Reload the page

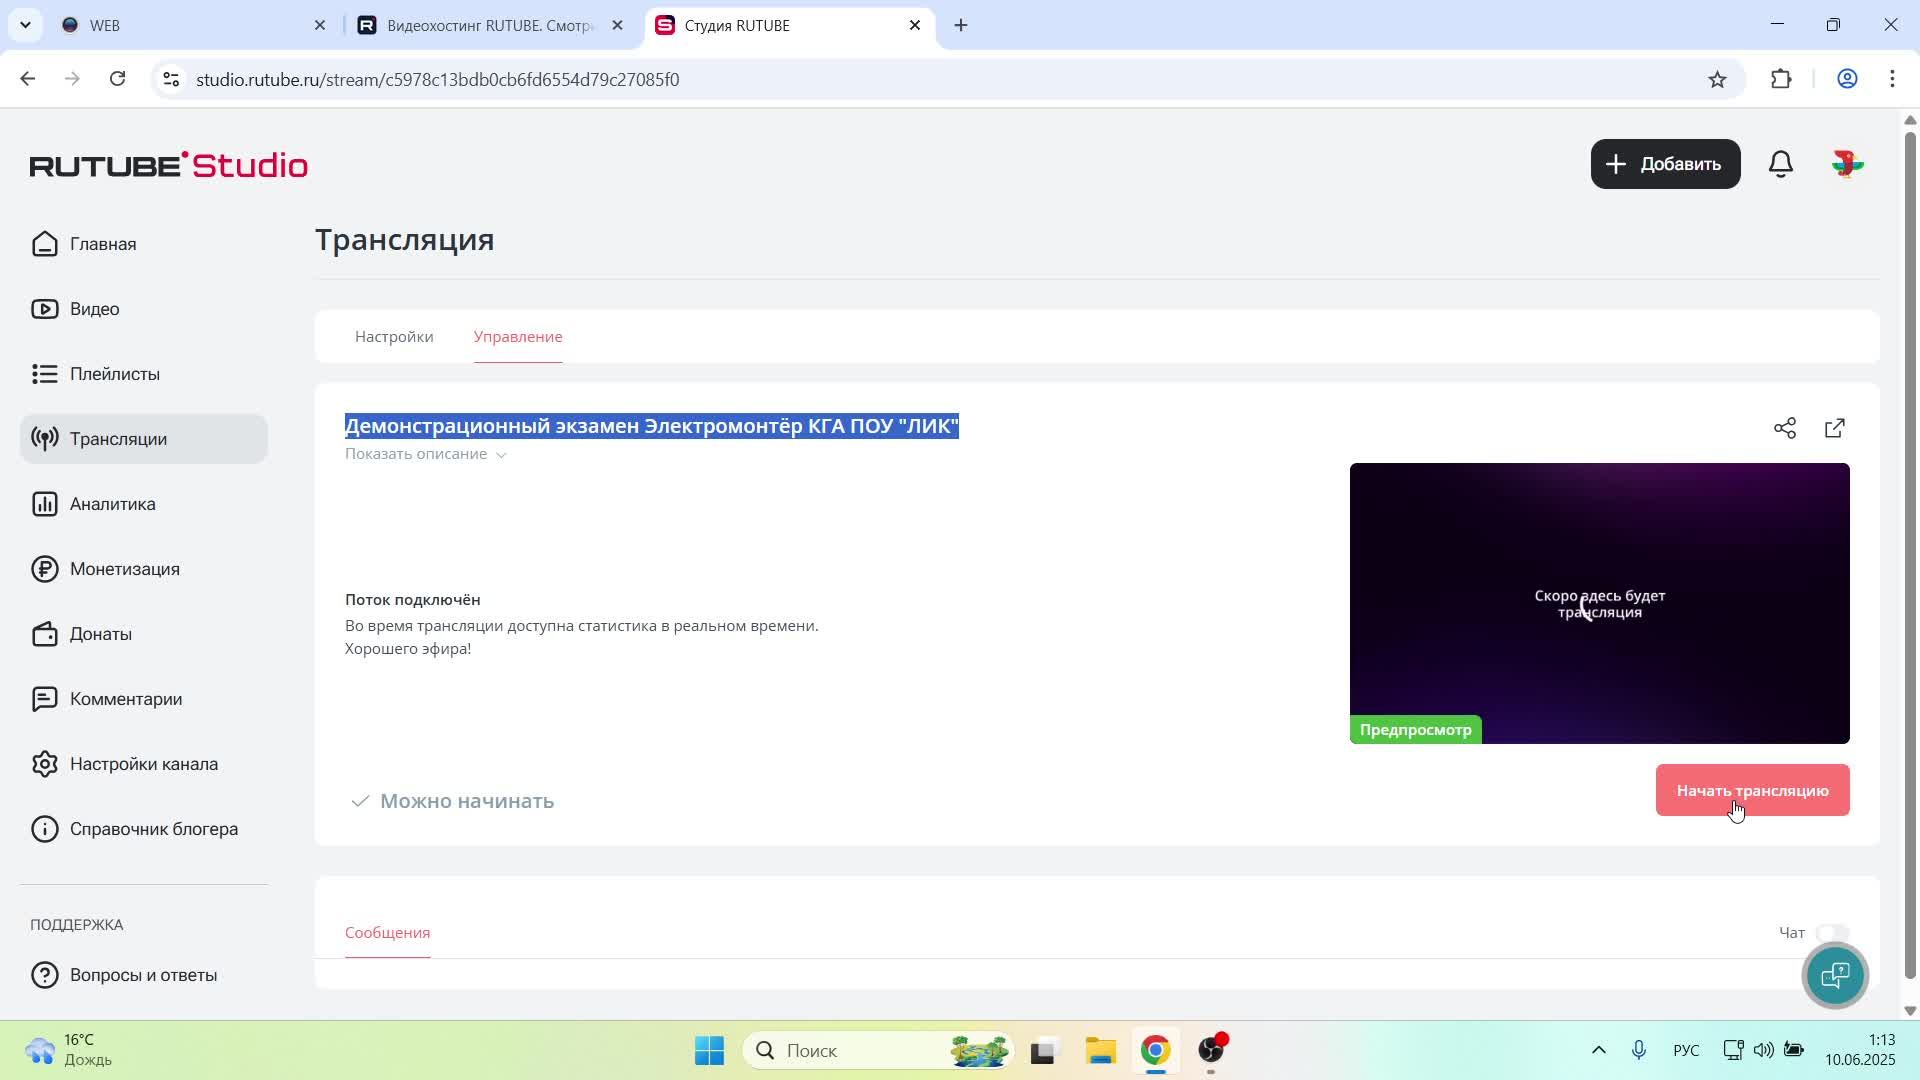coord(118,79)
